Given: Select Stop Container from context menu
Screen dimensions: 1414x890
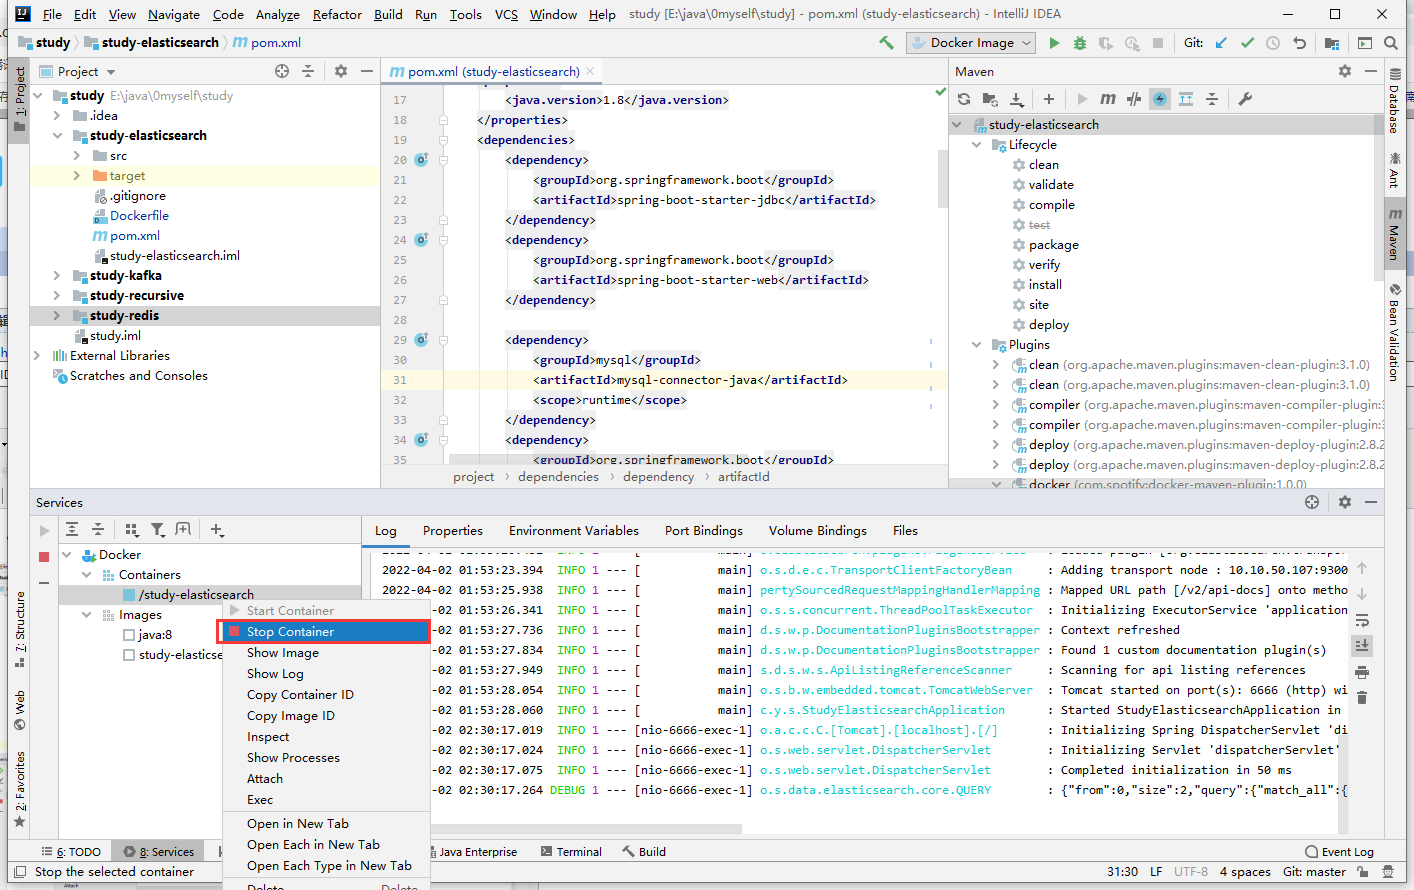Looking at the screenshot, I should (290, 632).
